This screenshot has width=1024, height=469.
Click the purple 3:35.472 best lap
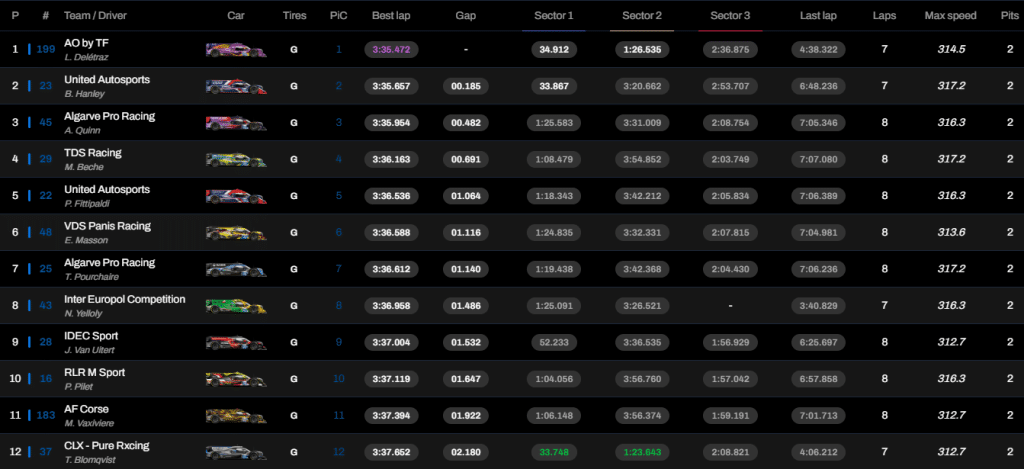391,50
